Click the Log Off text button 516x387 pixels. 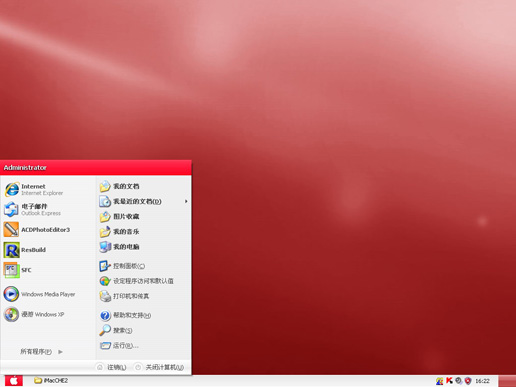click(x=117, y=367)
